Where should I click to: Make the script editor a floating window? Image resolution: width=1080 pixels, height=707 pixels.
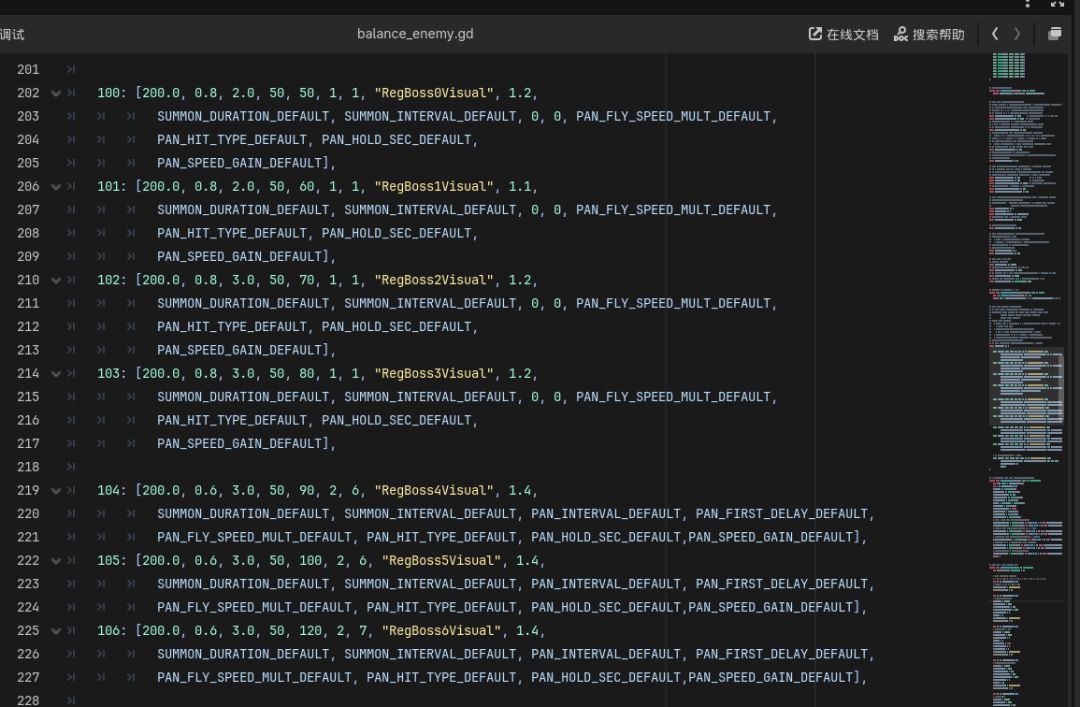(1054, 34)
